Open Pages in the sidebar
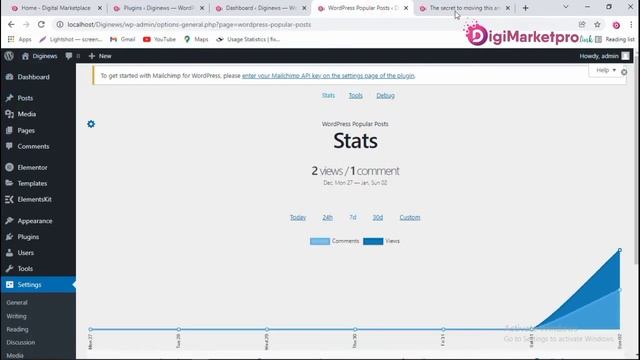 [x=26, y=130]
